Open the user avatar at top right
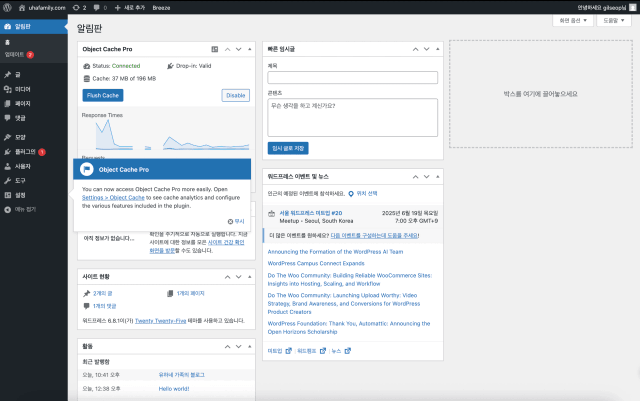Screen dimensions: 640x401 (x=633, y=8)
